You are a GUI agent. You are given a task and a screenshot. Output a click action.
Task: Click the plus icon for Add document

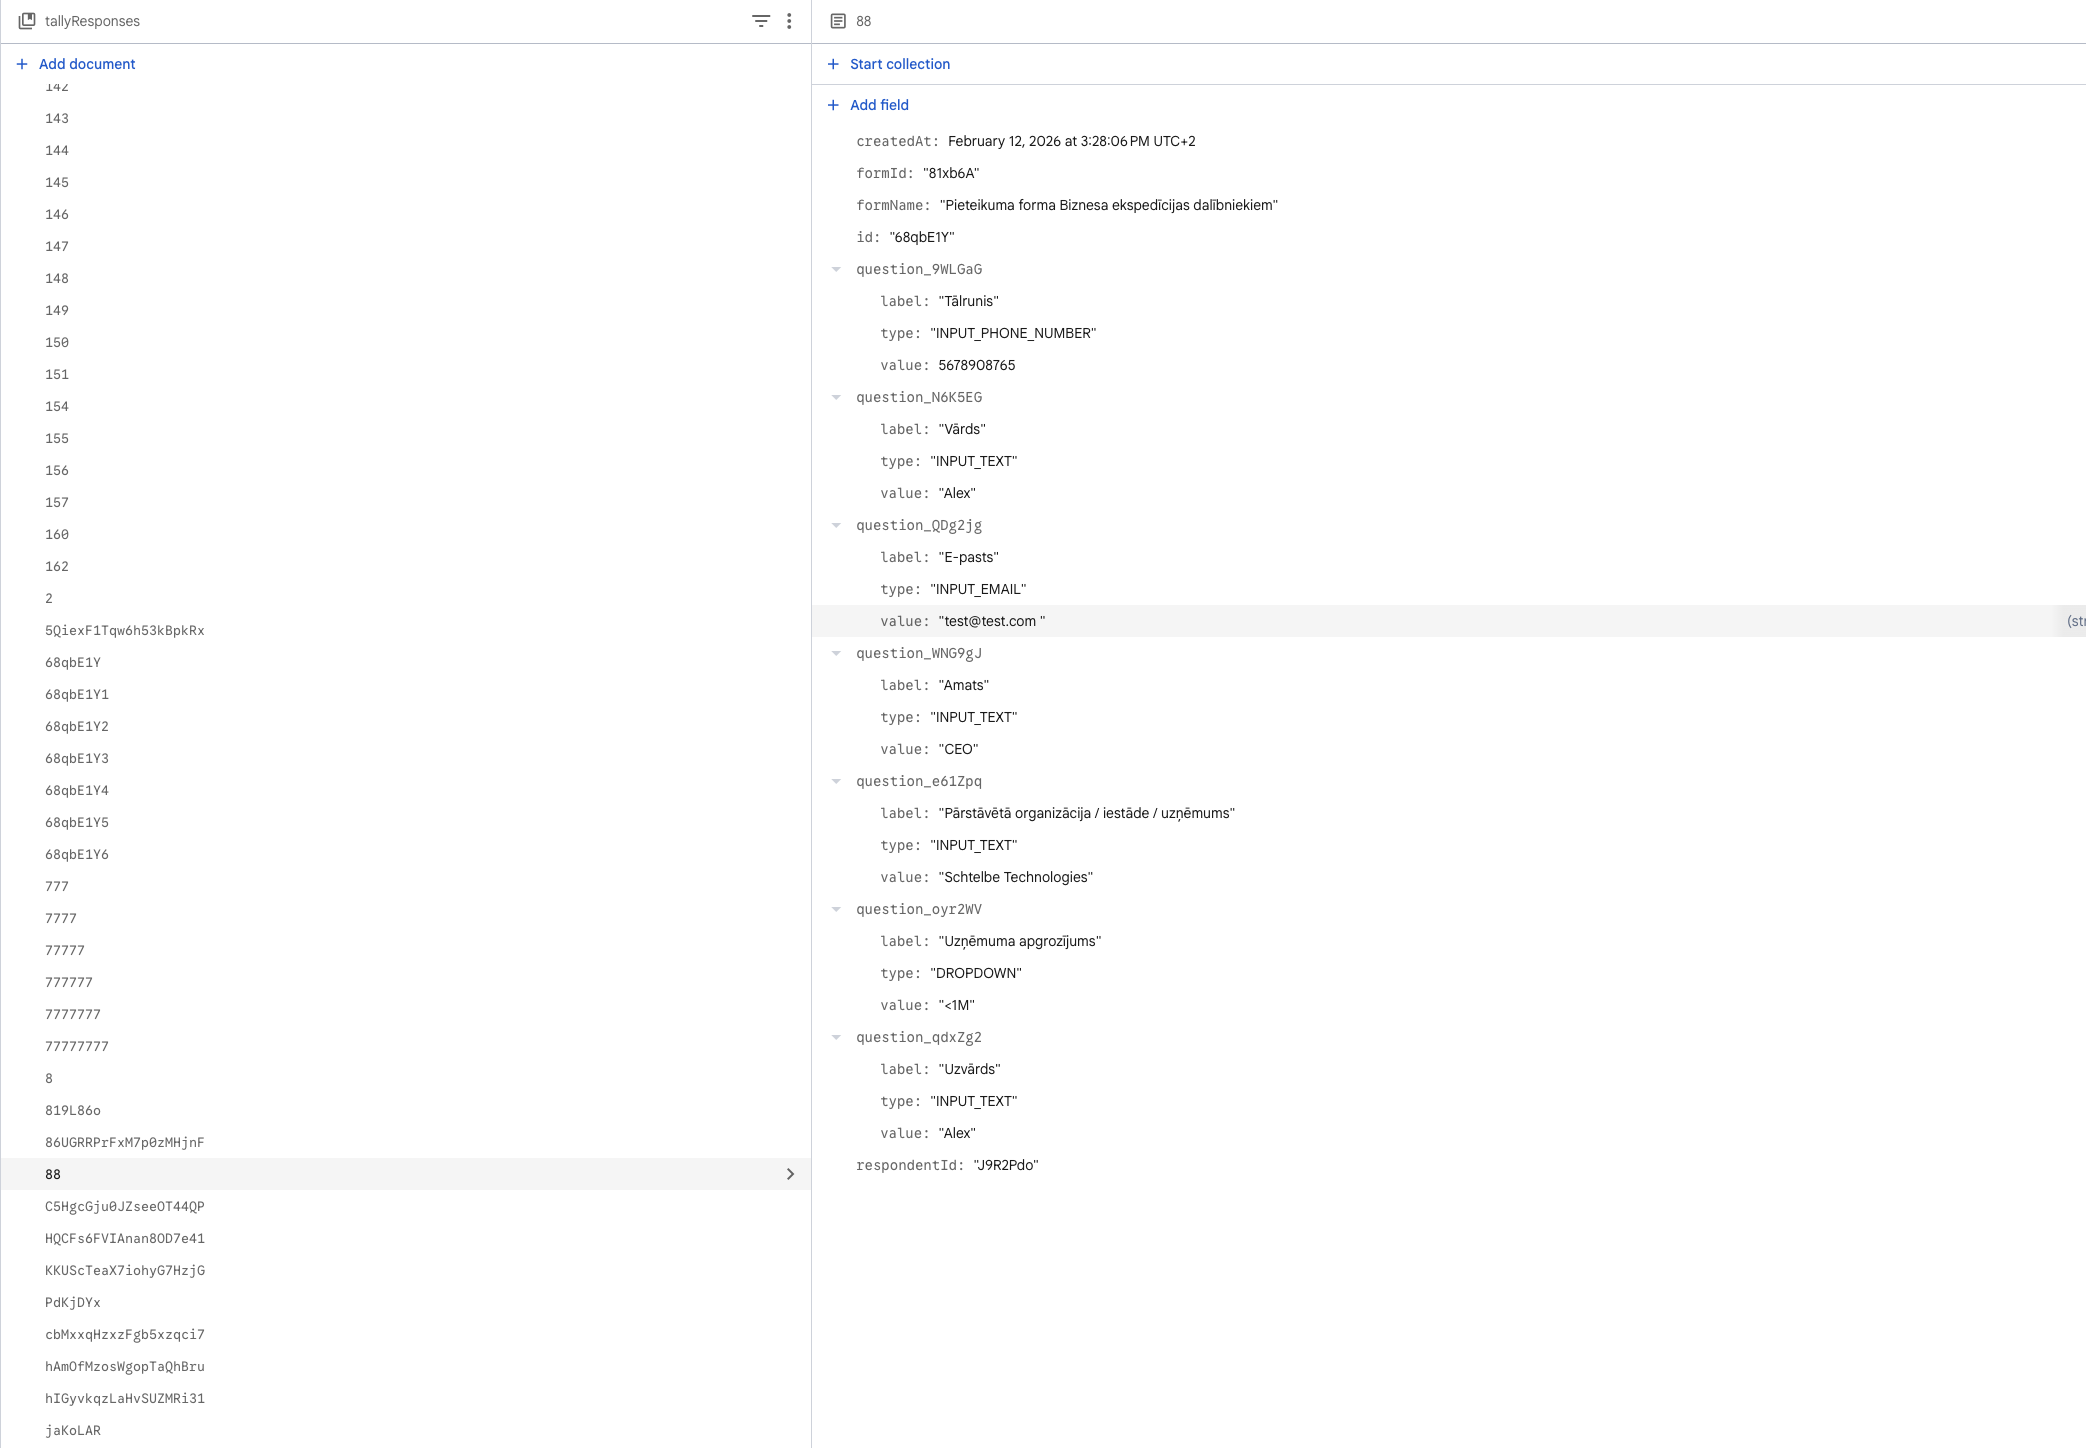[22, 64]
